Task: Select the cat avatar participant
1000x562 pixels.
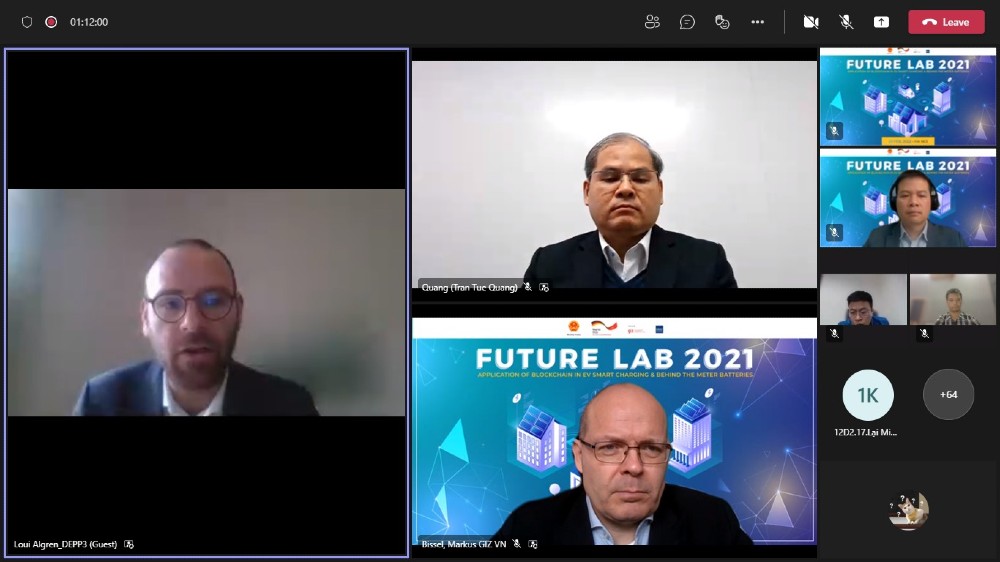Action: pos(909,510)
